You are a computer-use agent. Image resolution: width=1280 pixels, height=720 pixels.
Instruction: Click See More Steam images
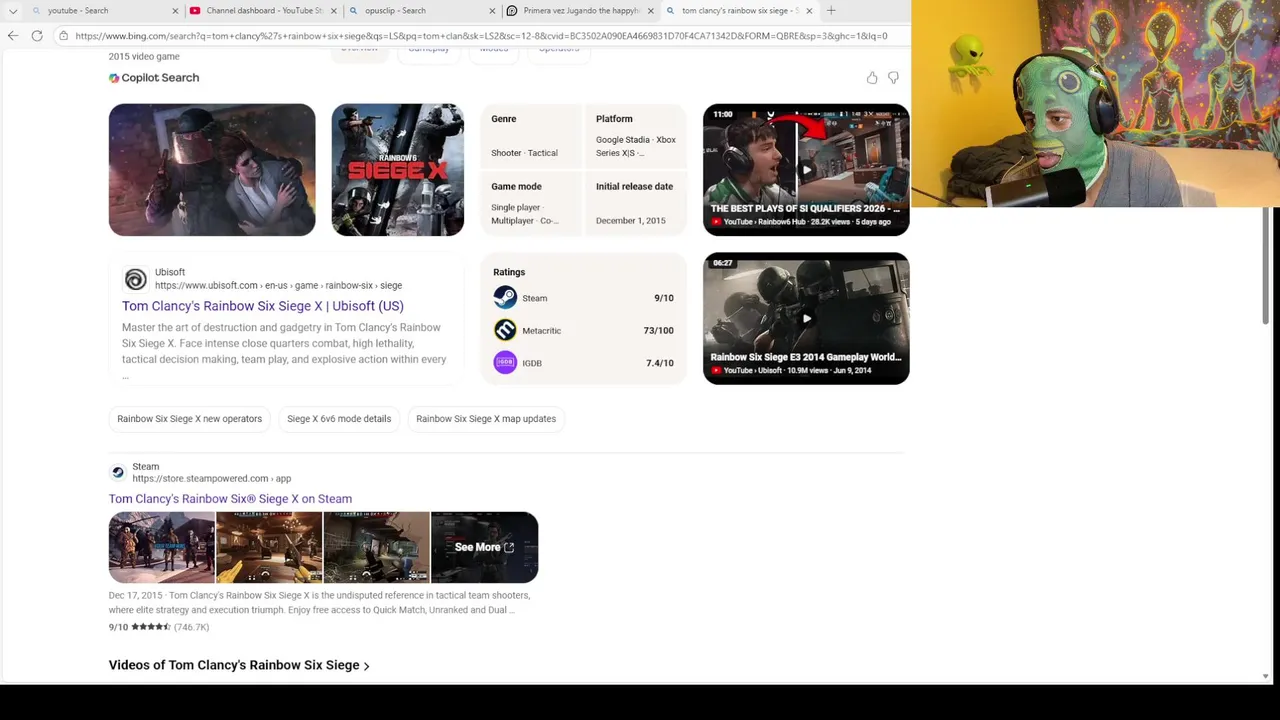pyautogui.click(x=484, y=547)
